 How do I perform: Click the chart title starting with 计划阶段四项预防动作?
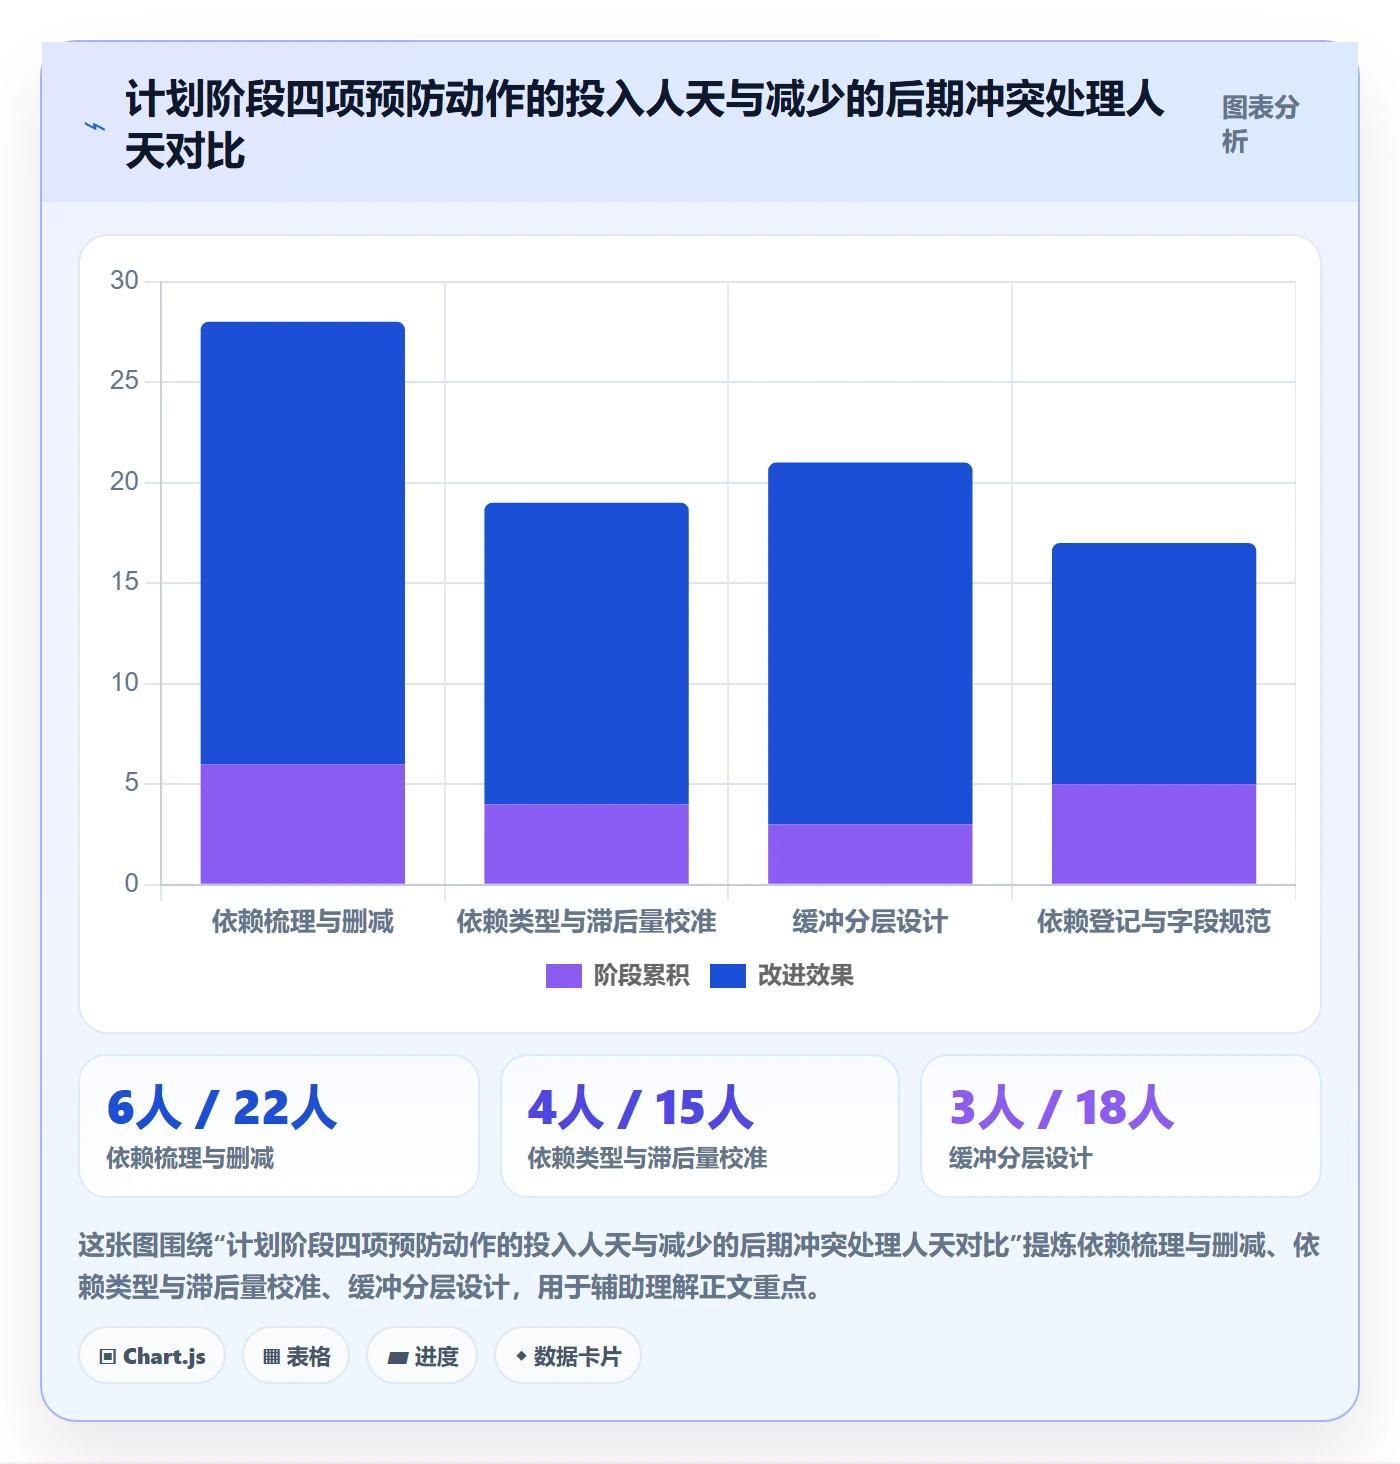click(x=645, y=125)
